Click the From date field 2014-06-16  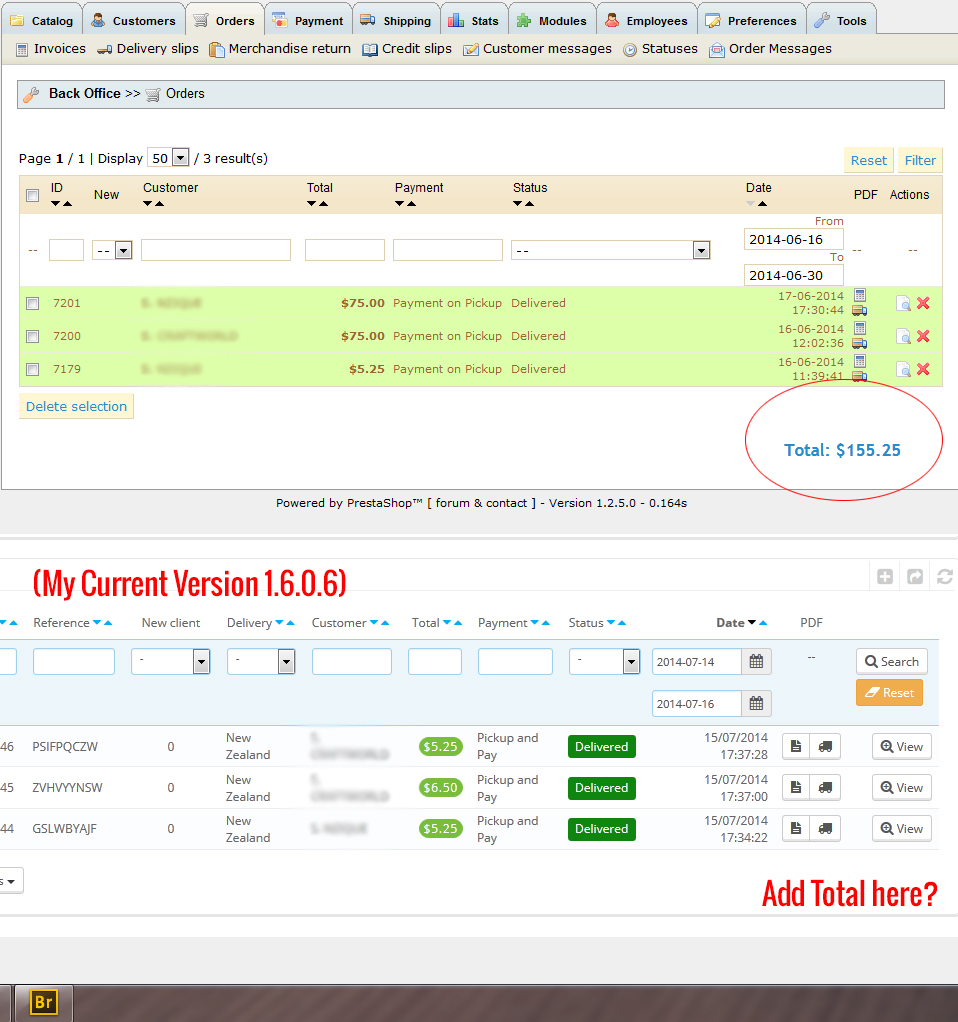(x=794, y=239)
